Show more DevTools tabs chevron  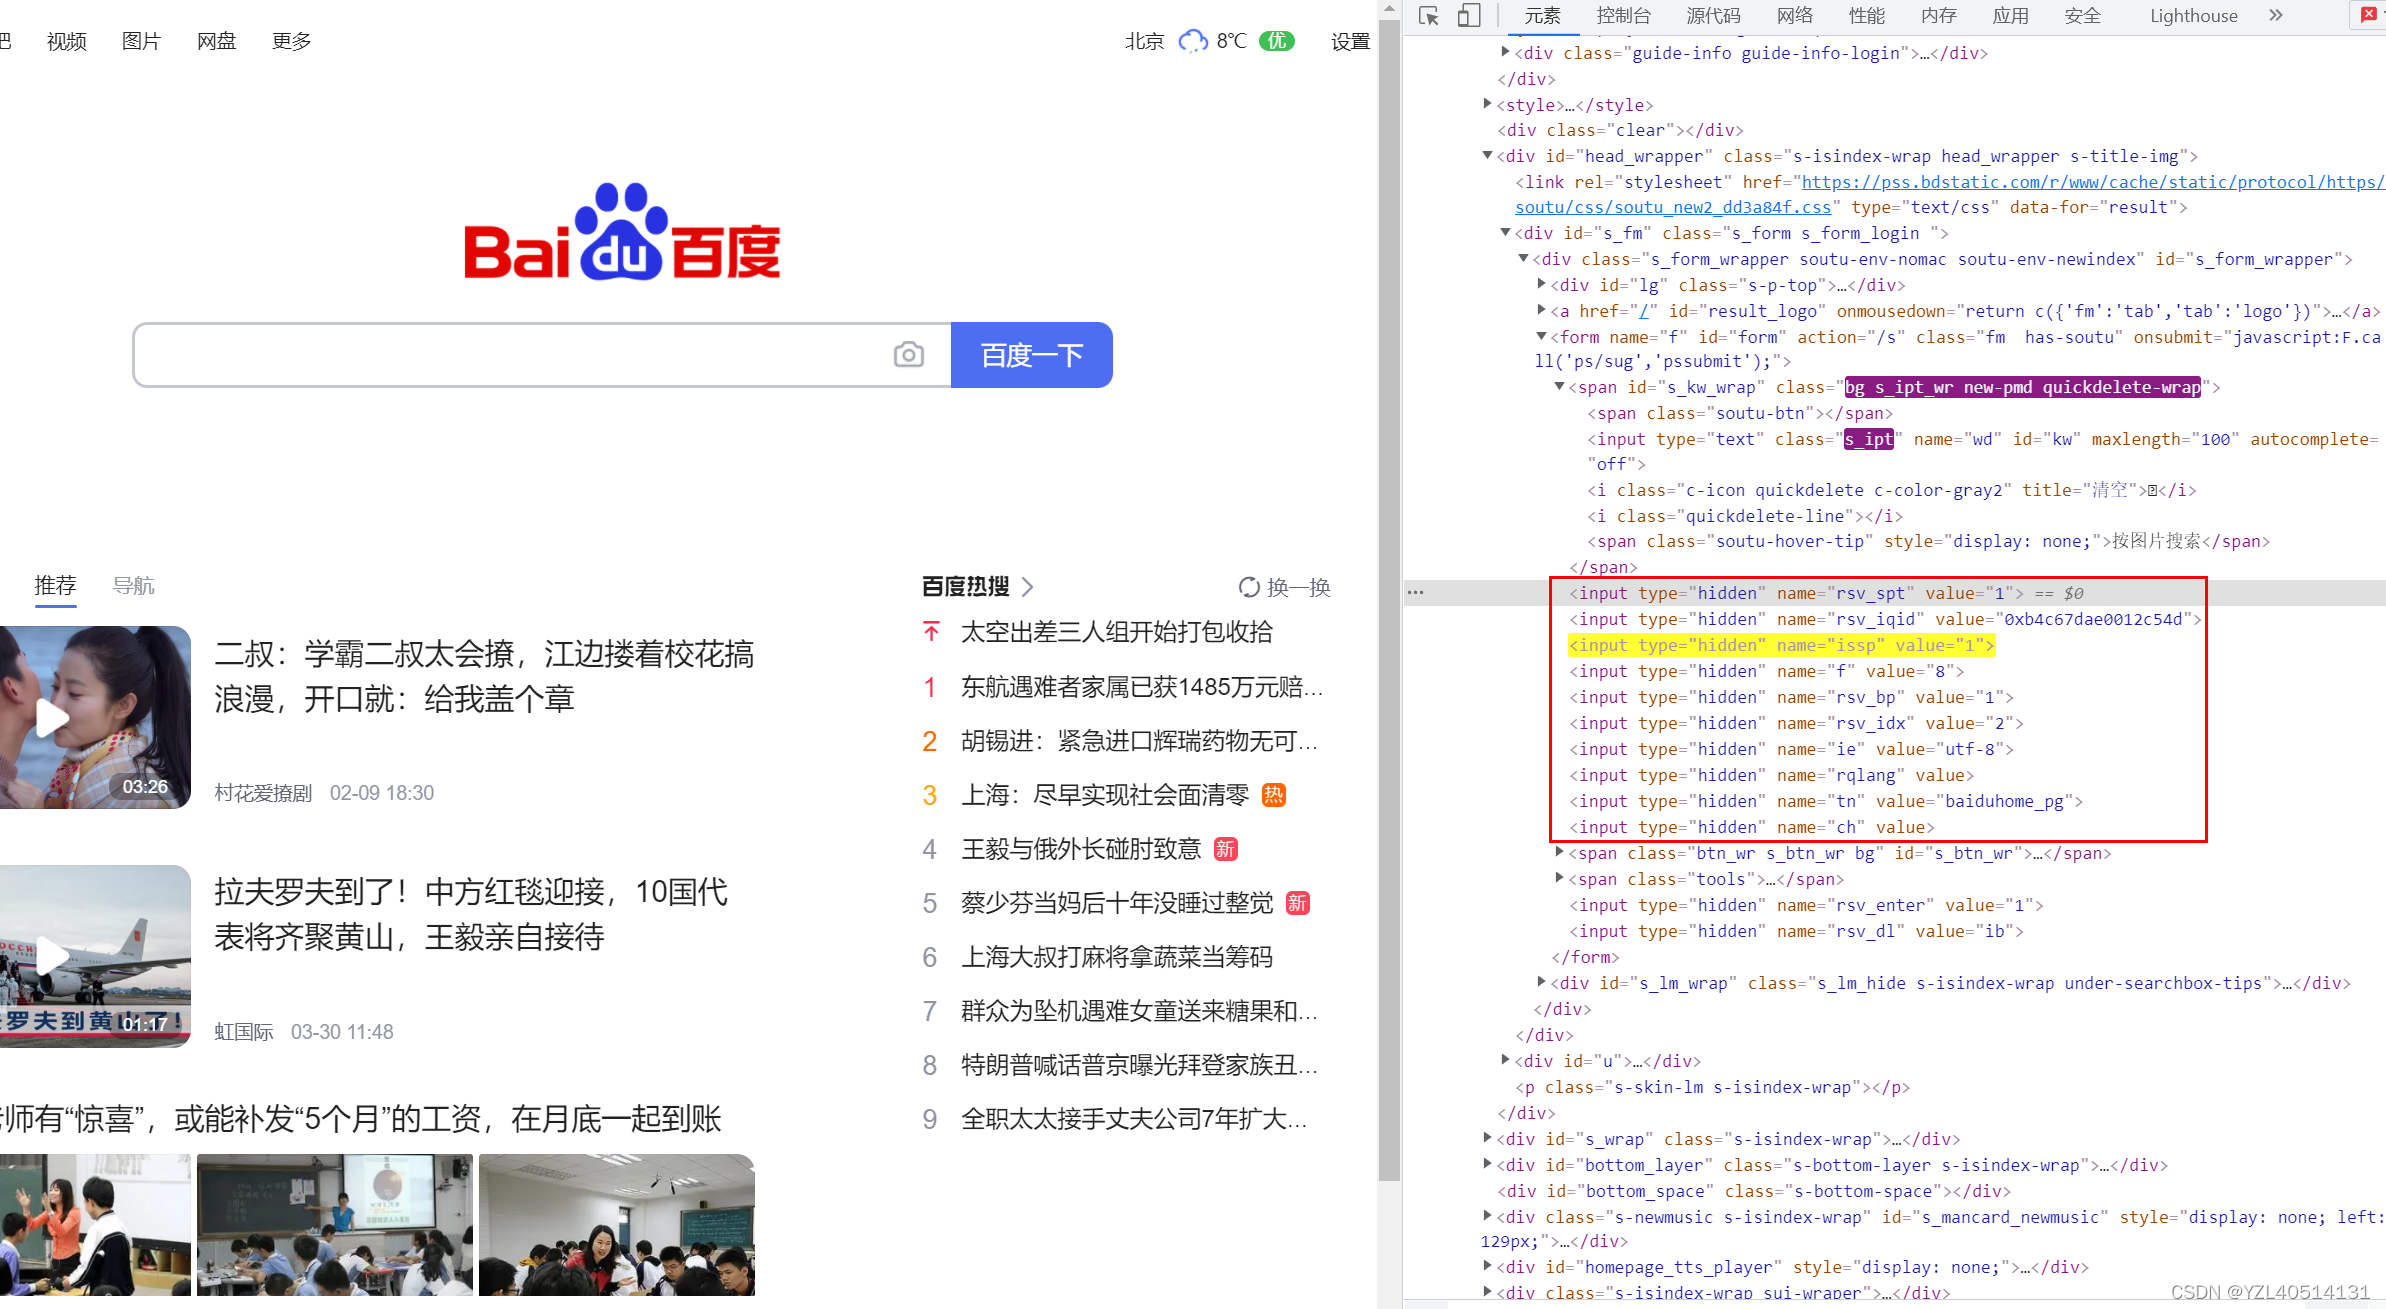(2276, 16)
